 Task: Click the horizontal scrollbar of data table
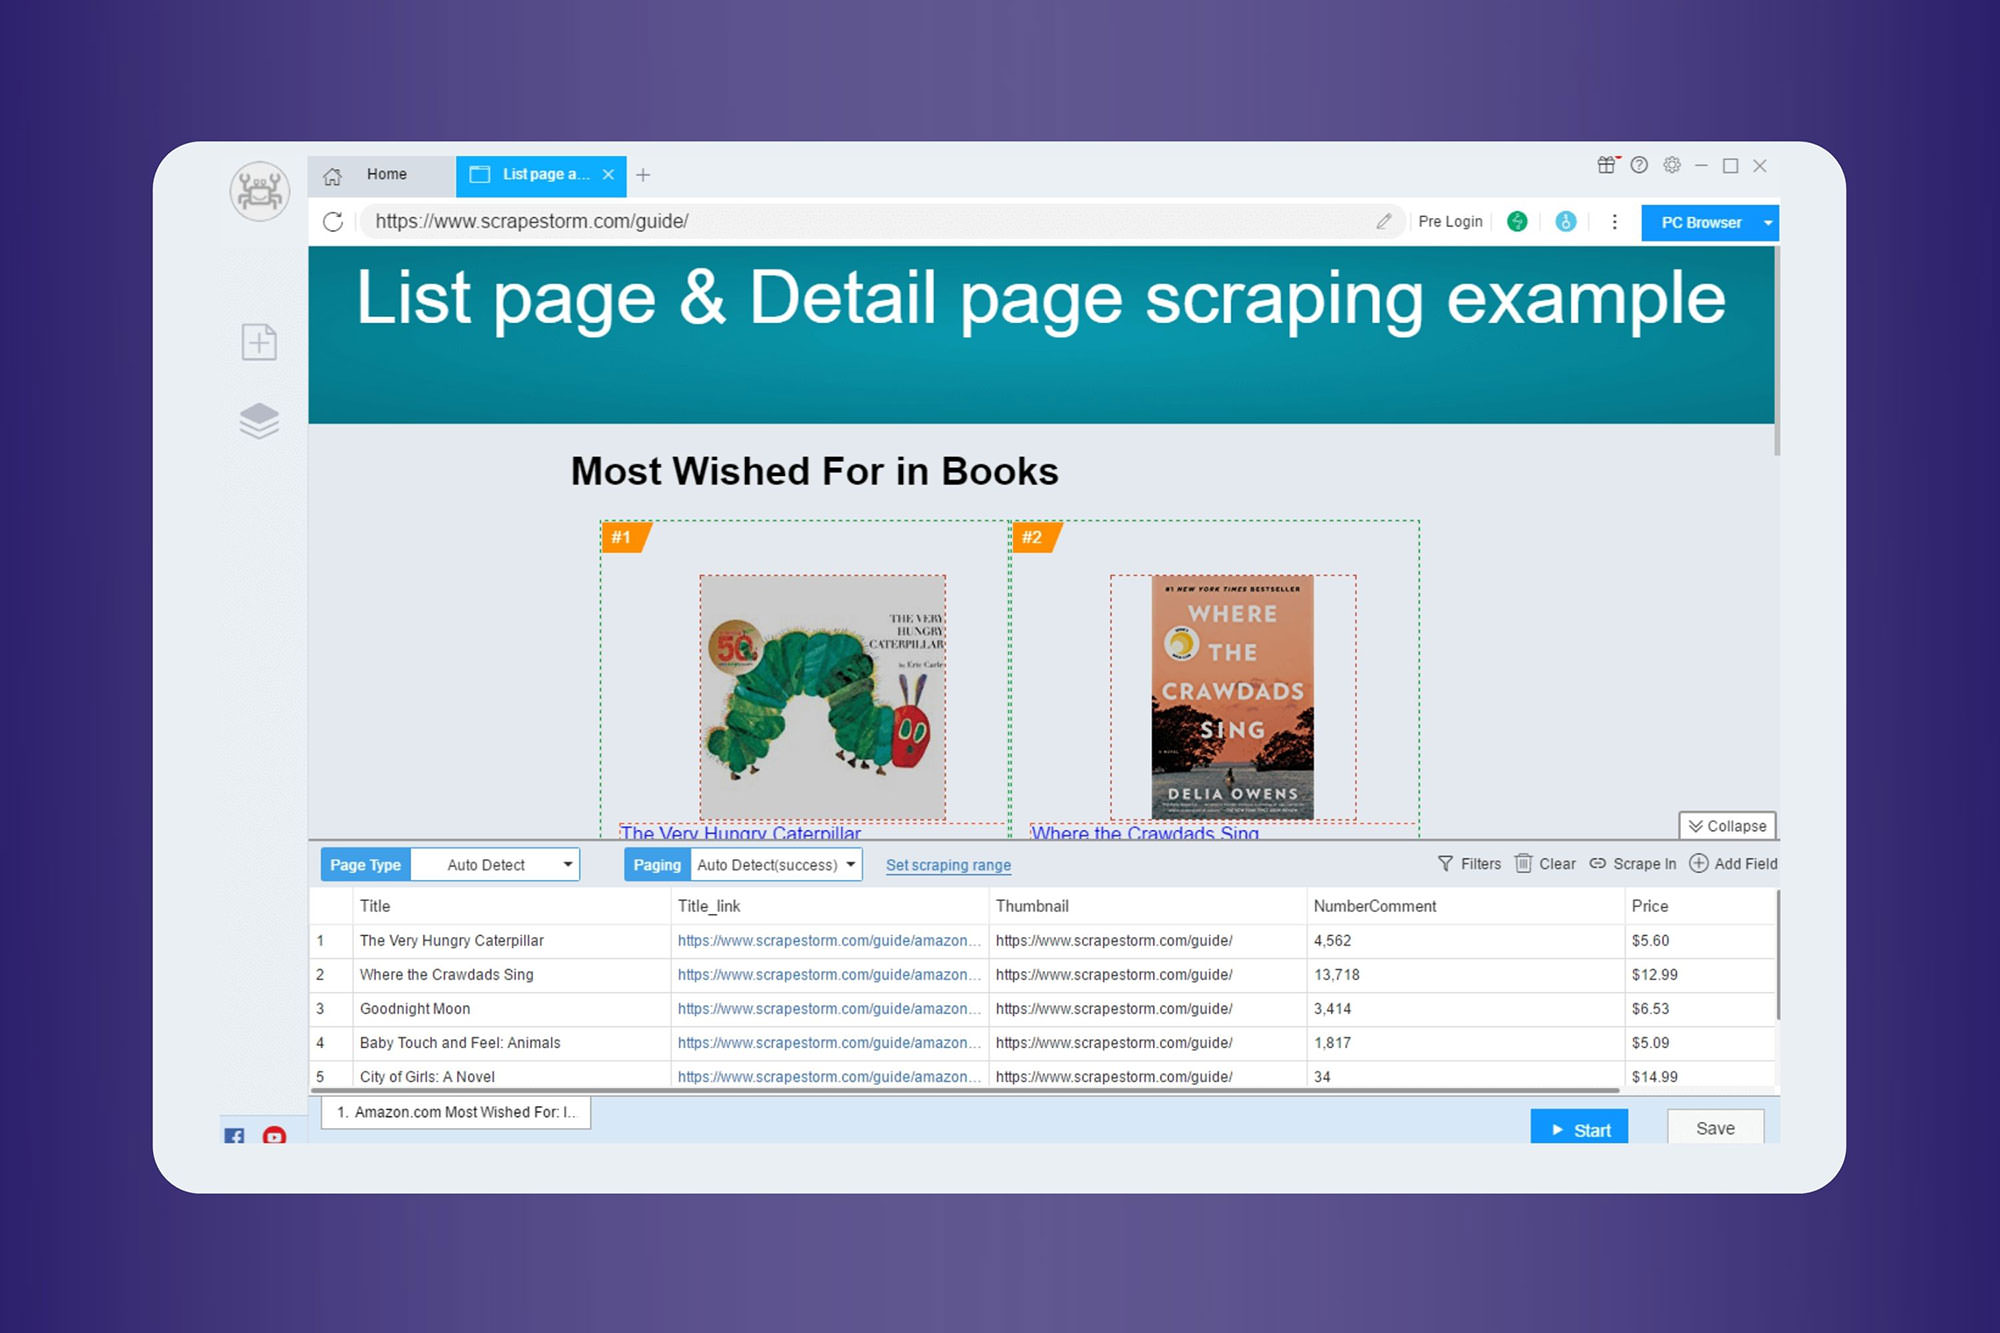965,1090
